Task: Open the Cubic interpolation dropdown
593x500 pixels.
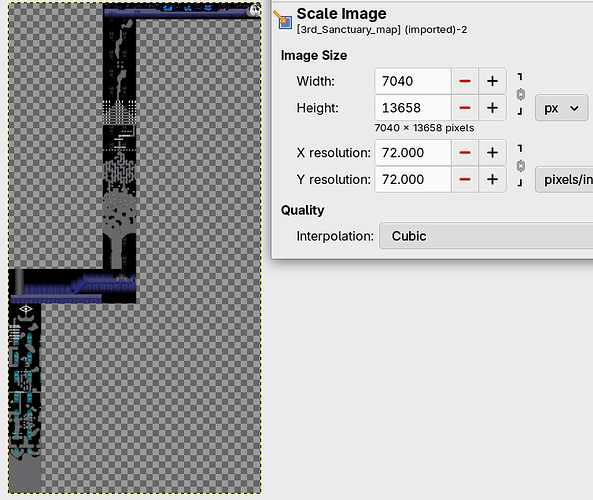Action: click(x=486, y=236)
